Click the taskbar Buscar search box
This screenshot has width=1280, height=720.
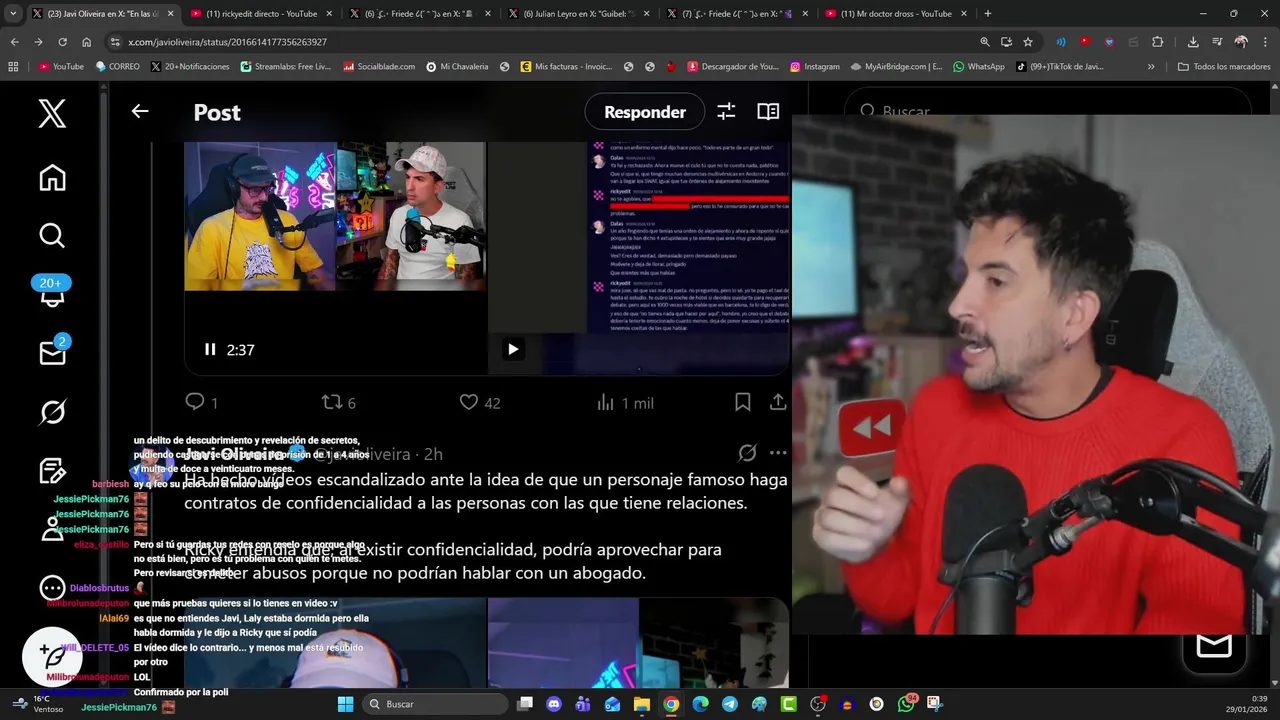(x=435, y=704)
